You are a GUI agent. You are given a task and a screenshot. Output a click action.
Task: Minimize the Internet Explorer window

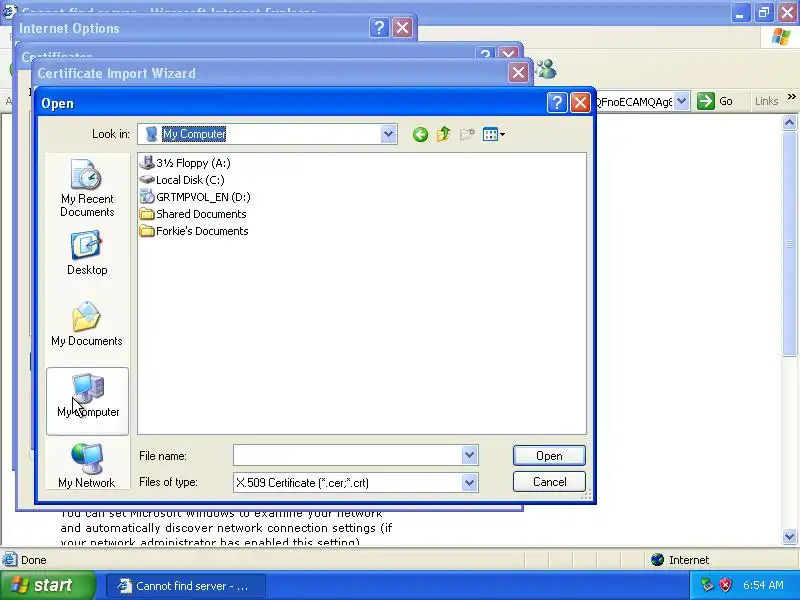pyautogui.click(x=740, y=13)
